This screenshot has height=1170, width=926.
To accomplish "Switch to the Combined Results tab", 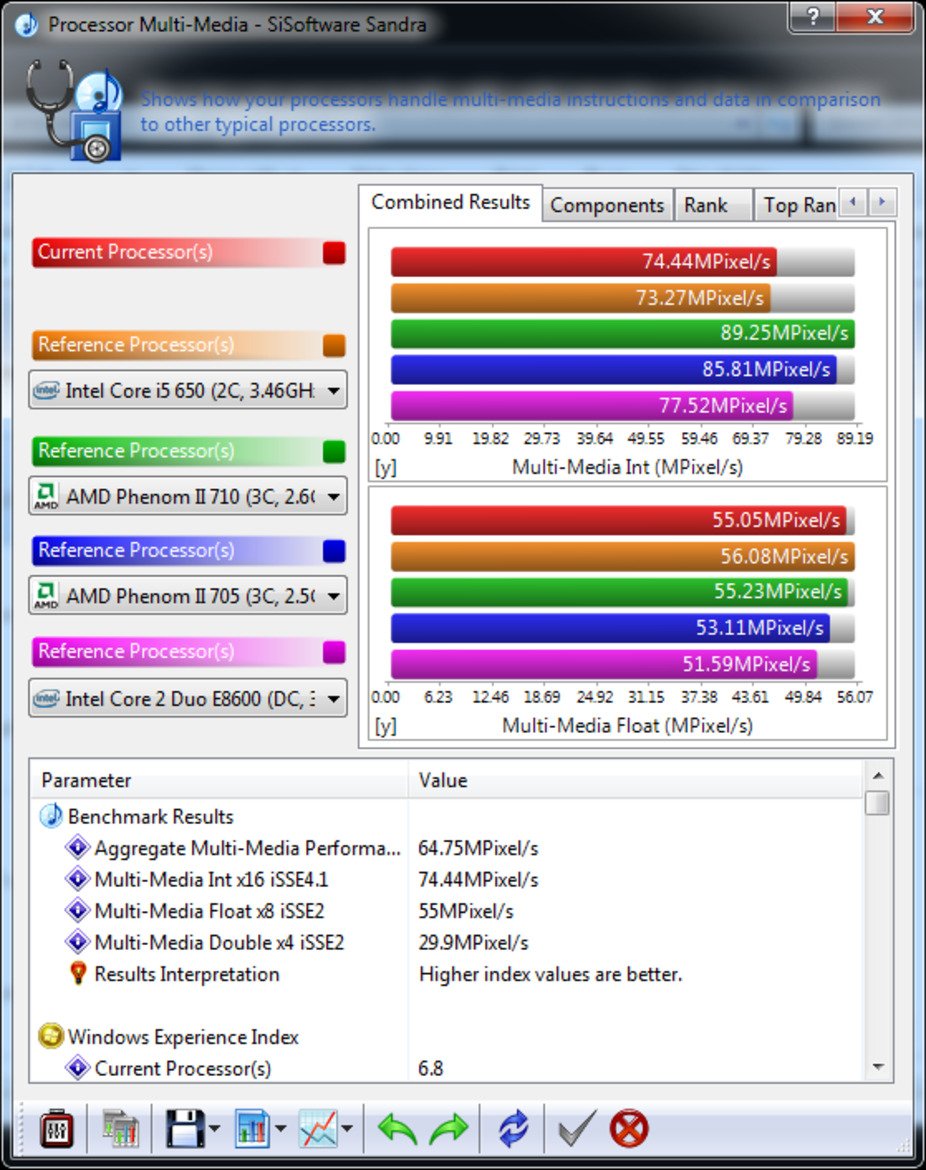I will [451, 202].
